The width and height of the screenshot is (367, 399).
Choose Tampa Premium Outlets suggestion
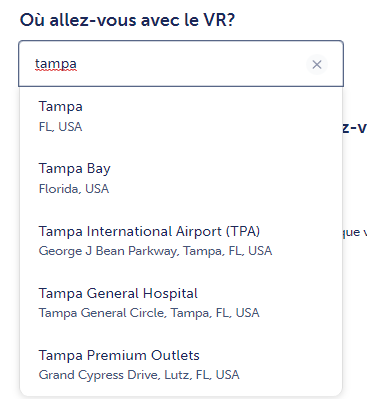pyautogui.click(x=181, y=365)
